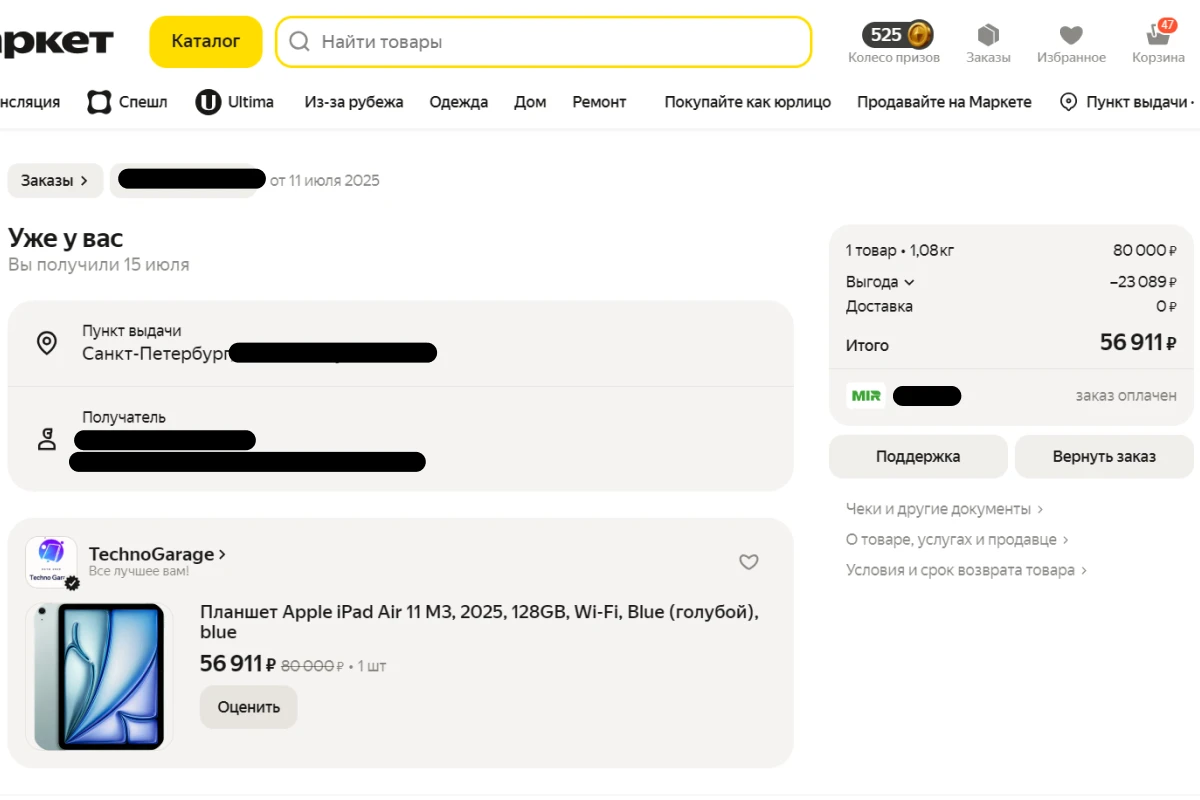Open the Дом category
The width and height of the screenshot is (1200, 800).
[x=530, y=102]
